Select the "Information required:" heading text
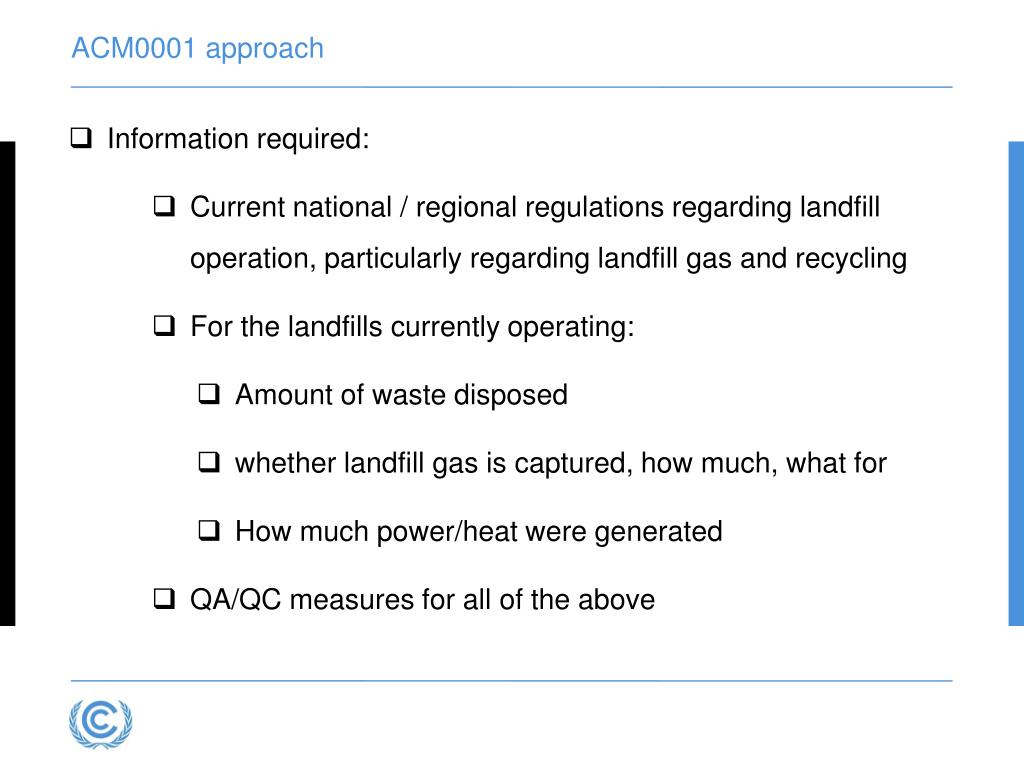The image size is (1024, 768). click(x=238, y=138)
